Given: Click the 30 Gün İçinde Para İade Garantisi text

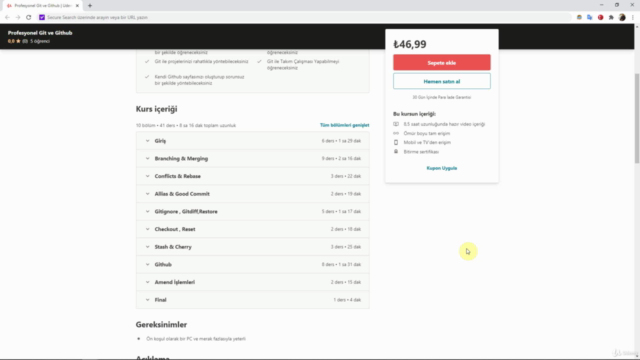Looking at the screenshot, I should pos(442,98).
